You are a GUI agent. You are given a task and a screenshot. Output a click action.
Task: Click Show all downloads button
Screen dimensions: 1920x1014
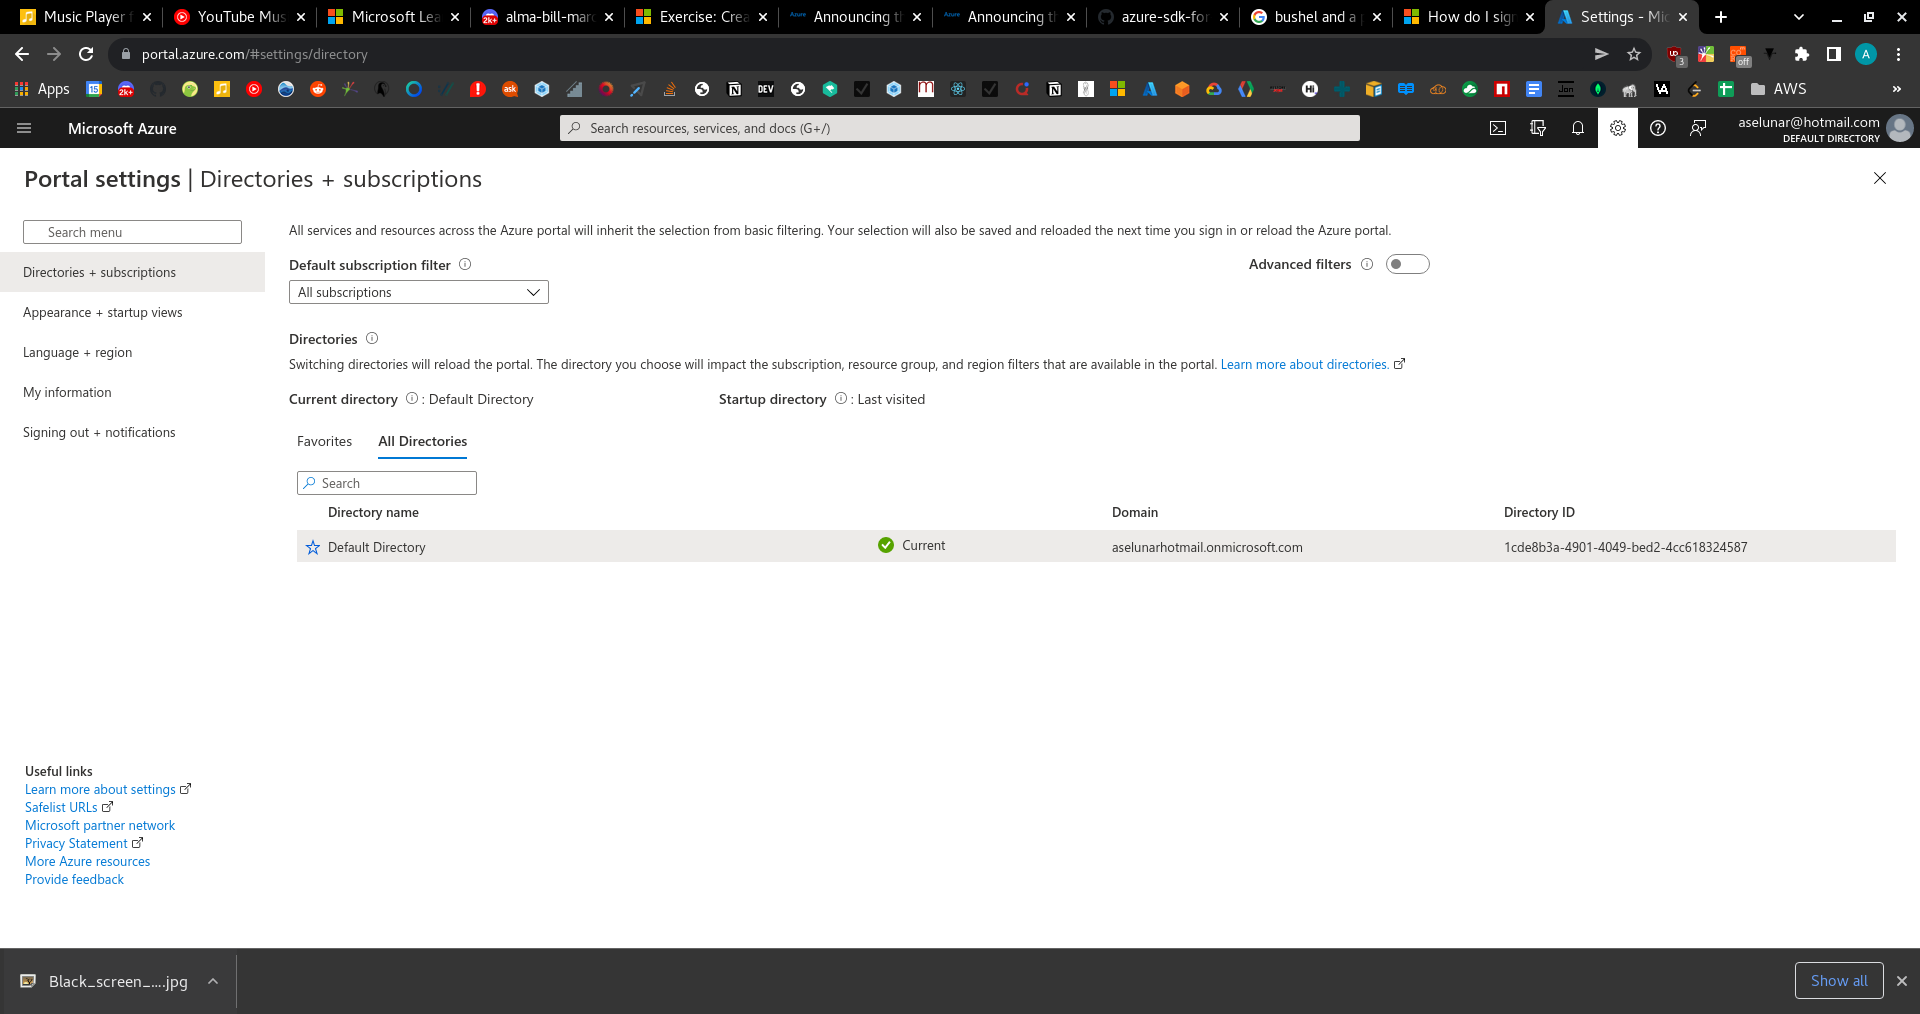pos(1839,981)
